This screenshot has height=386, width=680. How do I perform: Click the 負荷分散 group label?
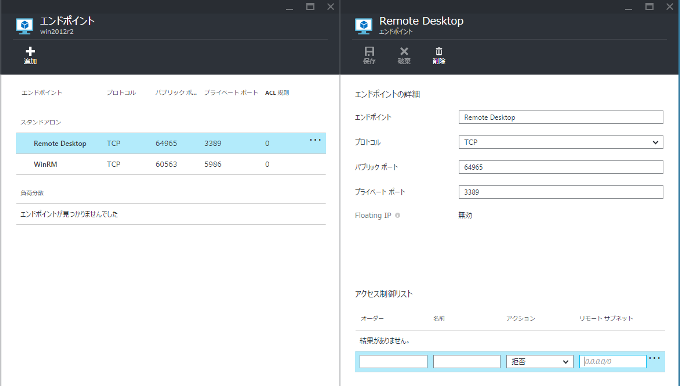[x=32, y=193]
